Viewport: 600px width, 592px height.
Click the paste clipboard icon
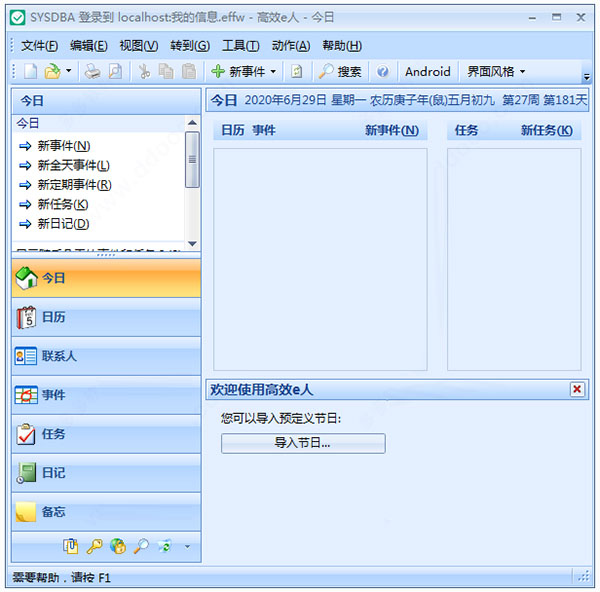pyautogui.click(x=189, y=72)
